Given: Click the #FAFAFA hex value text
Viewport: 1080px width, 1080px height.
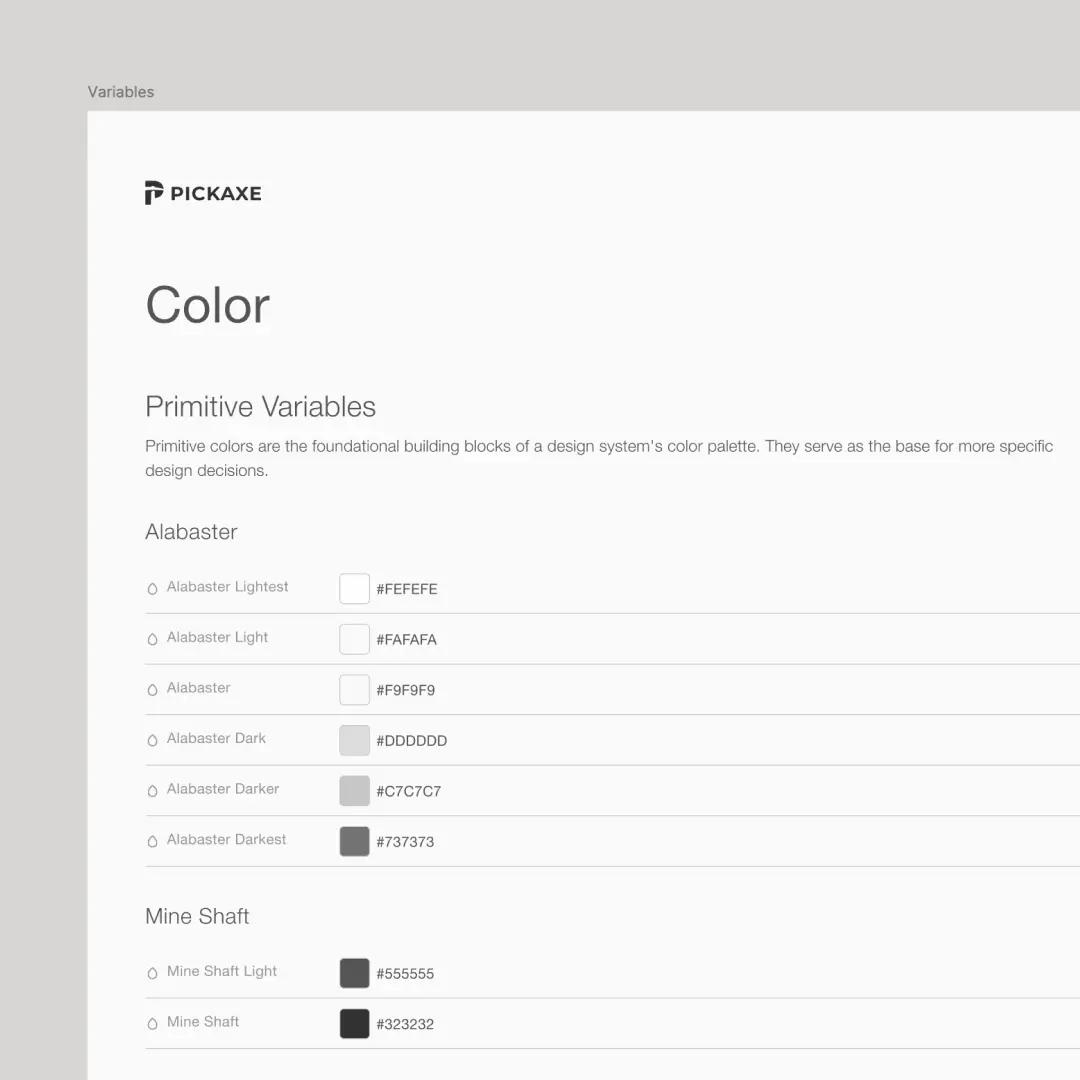Looking at the screenshot, I should [x=406, y=640].
